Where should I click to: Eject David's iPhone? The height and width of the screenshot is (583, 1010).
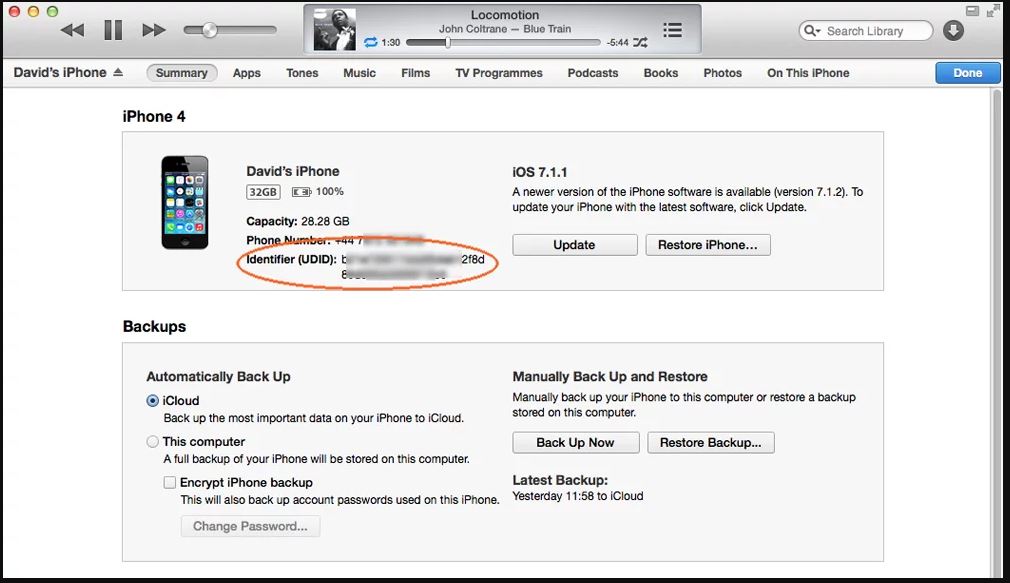click(x=118, y=73)
